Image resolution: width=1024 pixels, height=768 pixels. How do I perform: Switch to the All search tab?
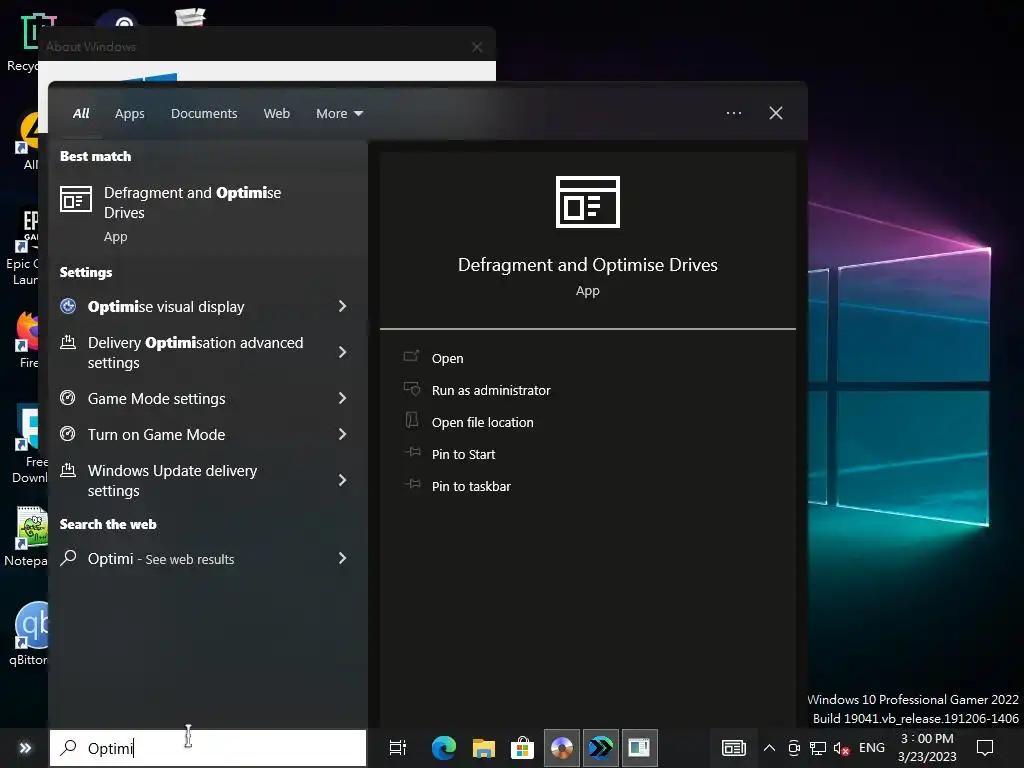(x=81, y=114)
